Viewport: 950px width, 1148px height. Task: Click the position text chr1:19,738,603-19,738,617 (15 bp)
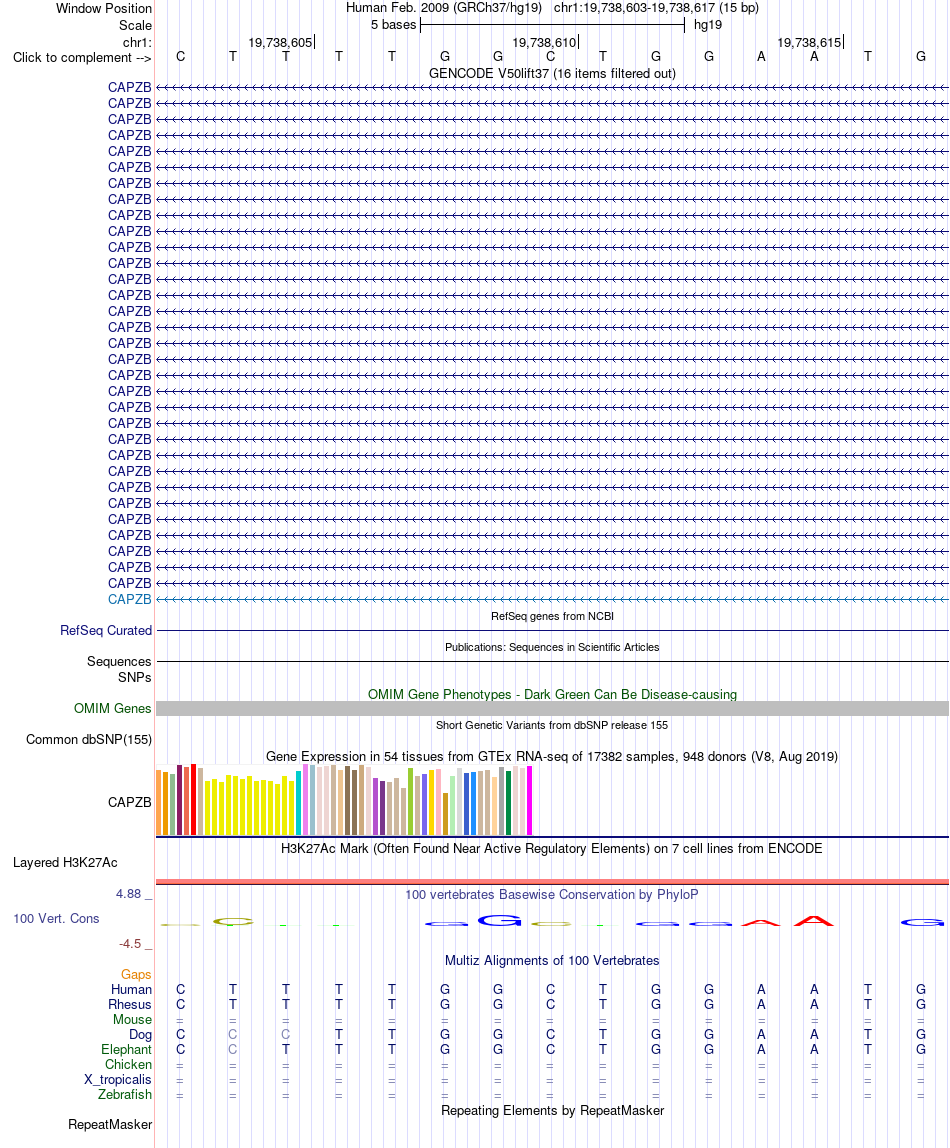[x=656, y=7]
